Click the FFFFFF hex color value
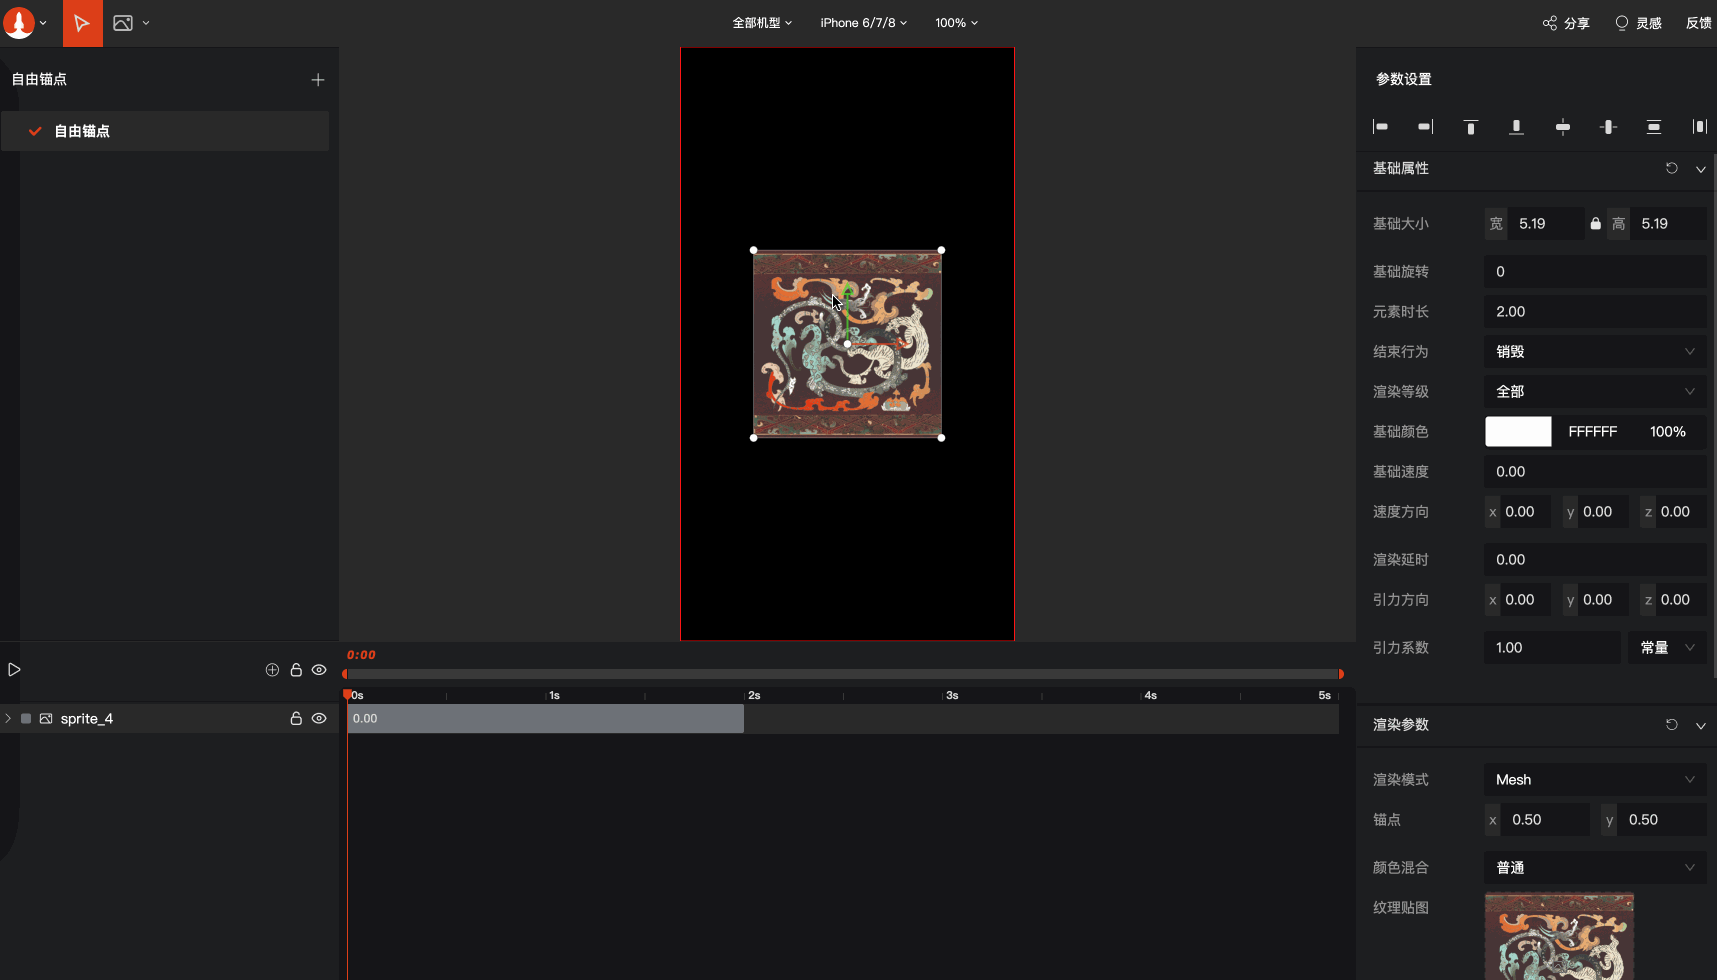Image resolution: width=1717 pixels, height=980 pixels. pos(1592,432)
